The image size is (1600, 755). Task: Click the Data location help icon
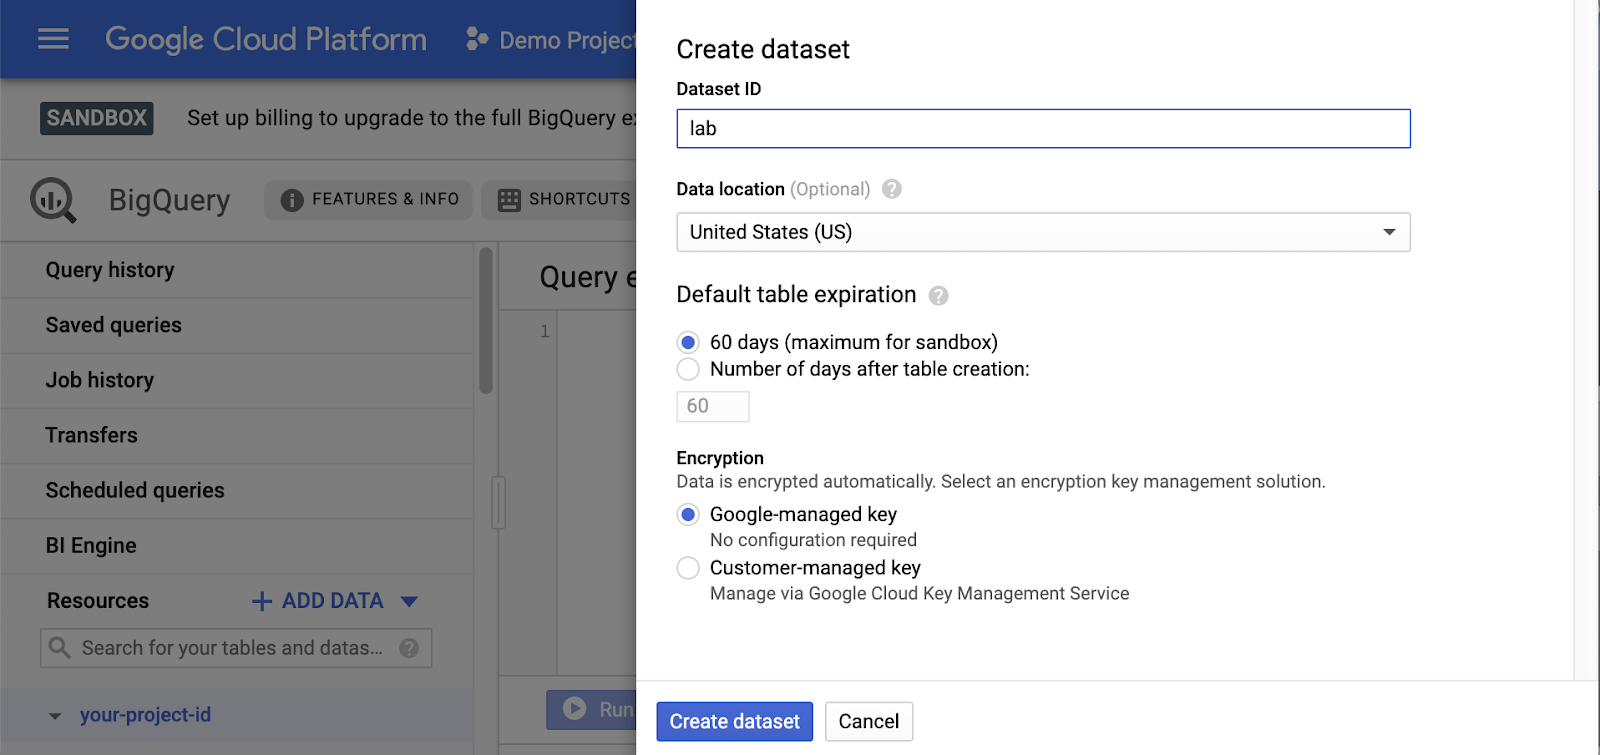pos(892,189)
